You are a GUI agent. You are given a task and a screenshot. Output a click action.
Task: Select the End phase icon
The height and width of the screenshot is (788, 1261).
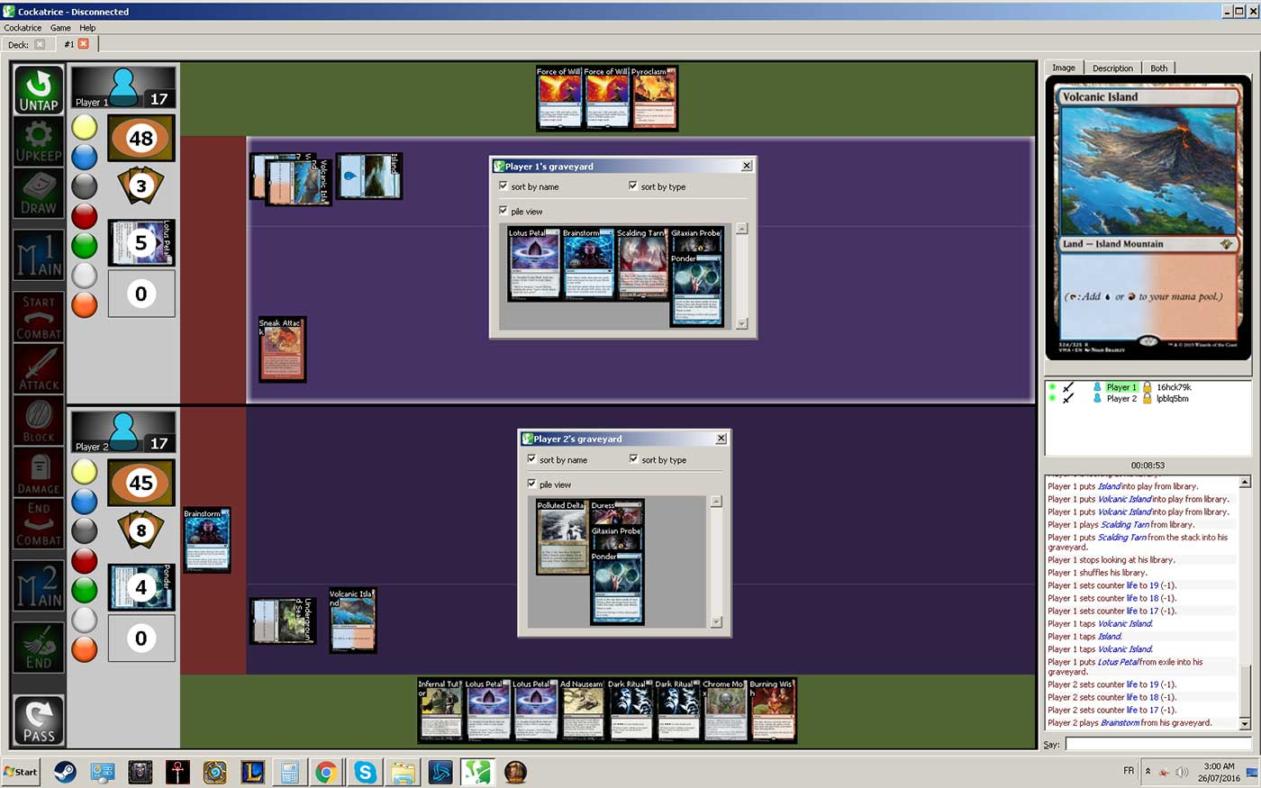pyautogui.click(x=38, y=647)
